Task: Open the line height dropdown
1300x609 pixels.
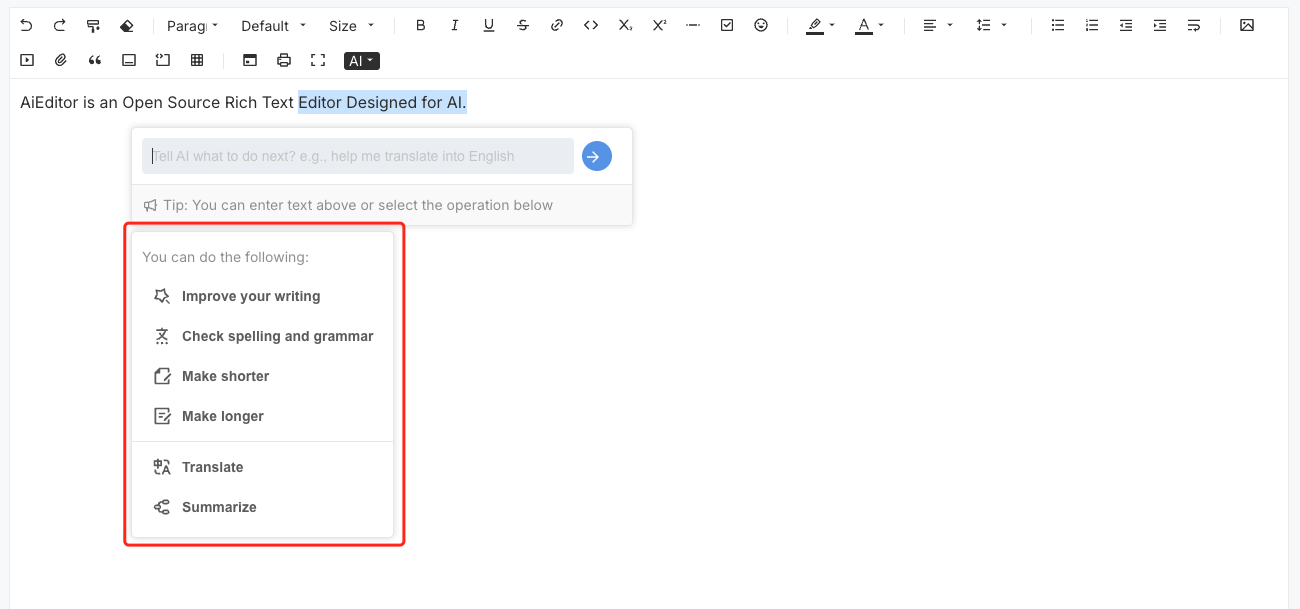Action: point(991,25)
